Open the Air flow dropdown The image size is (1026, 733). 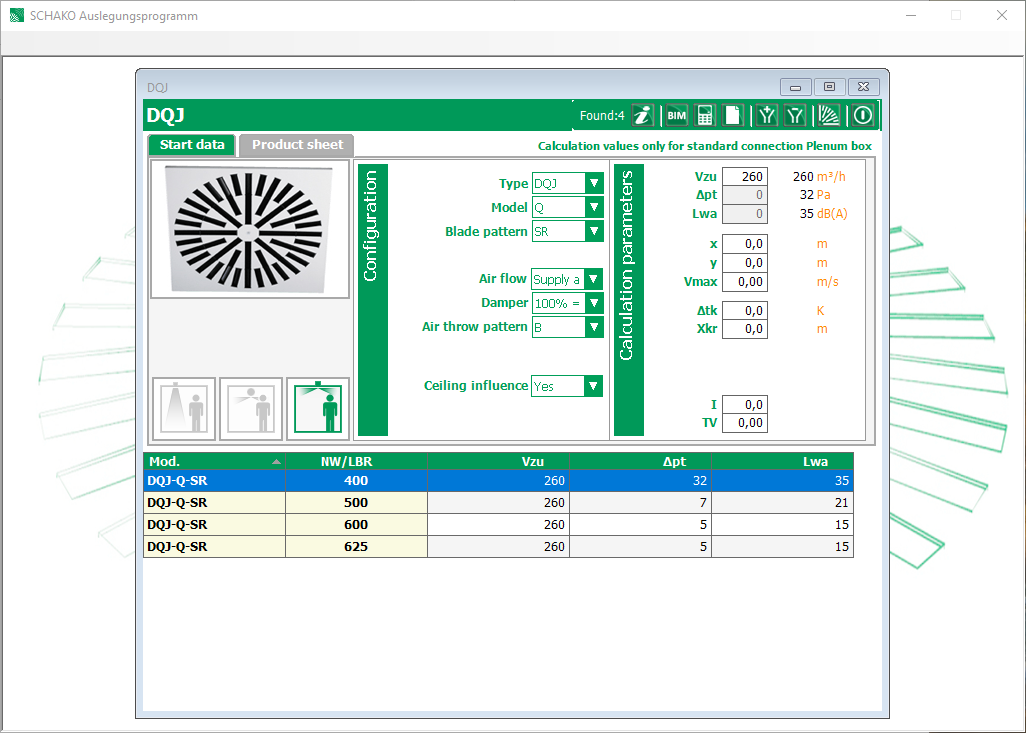[593, 279]
